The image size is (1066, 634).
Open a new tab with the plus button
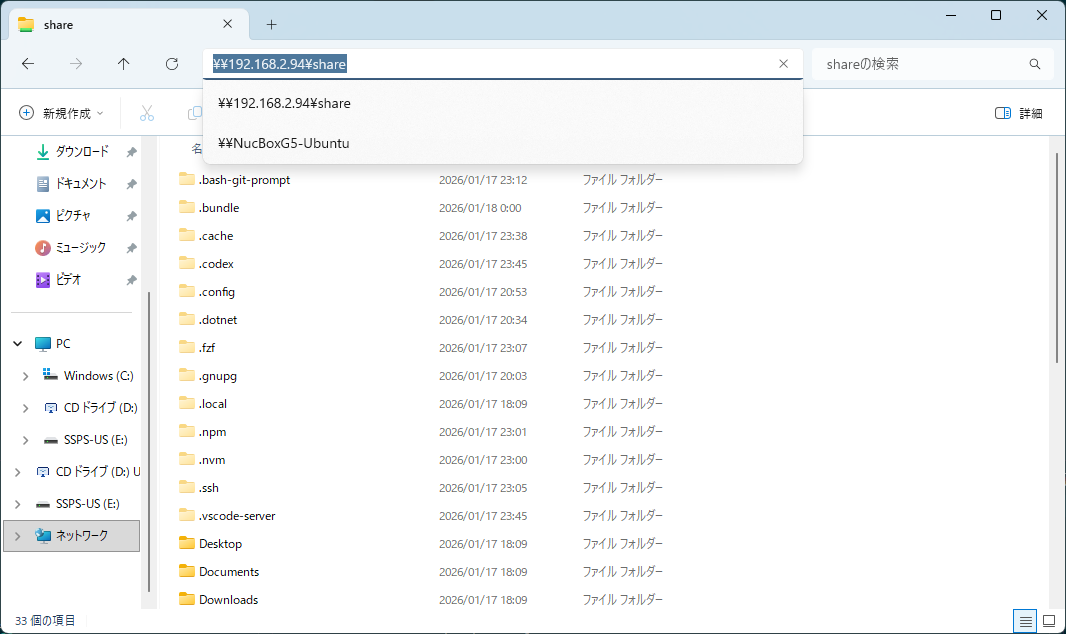click(x=274, y=23)
